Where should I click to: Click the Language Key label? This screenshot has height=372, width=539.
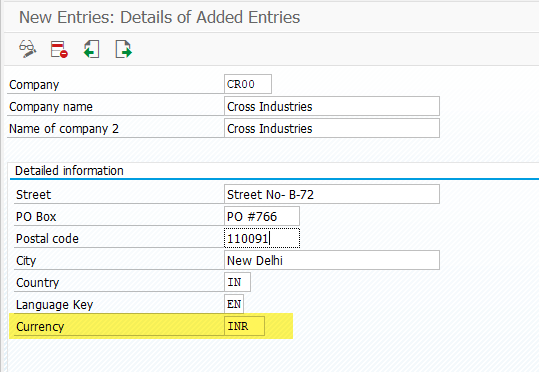54,305
